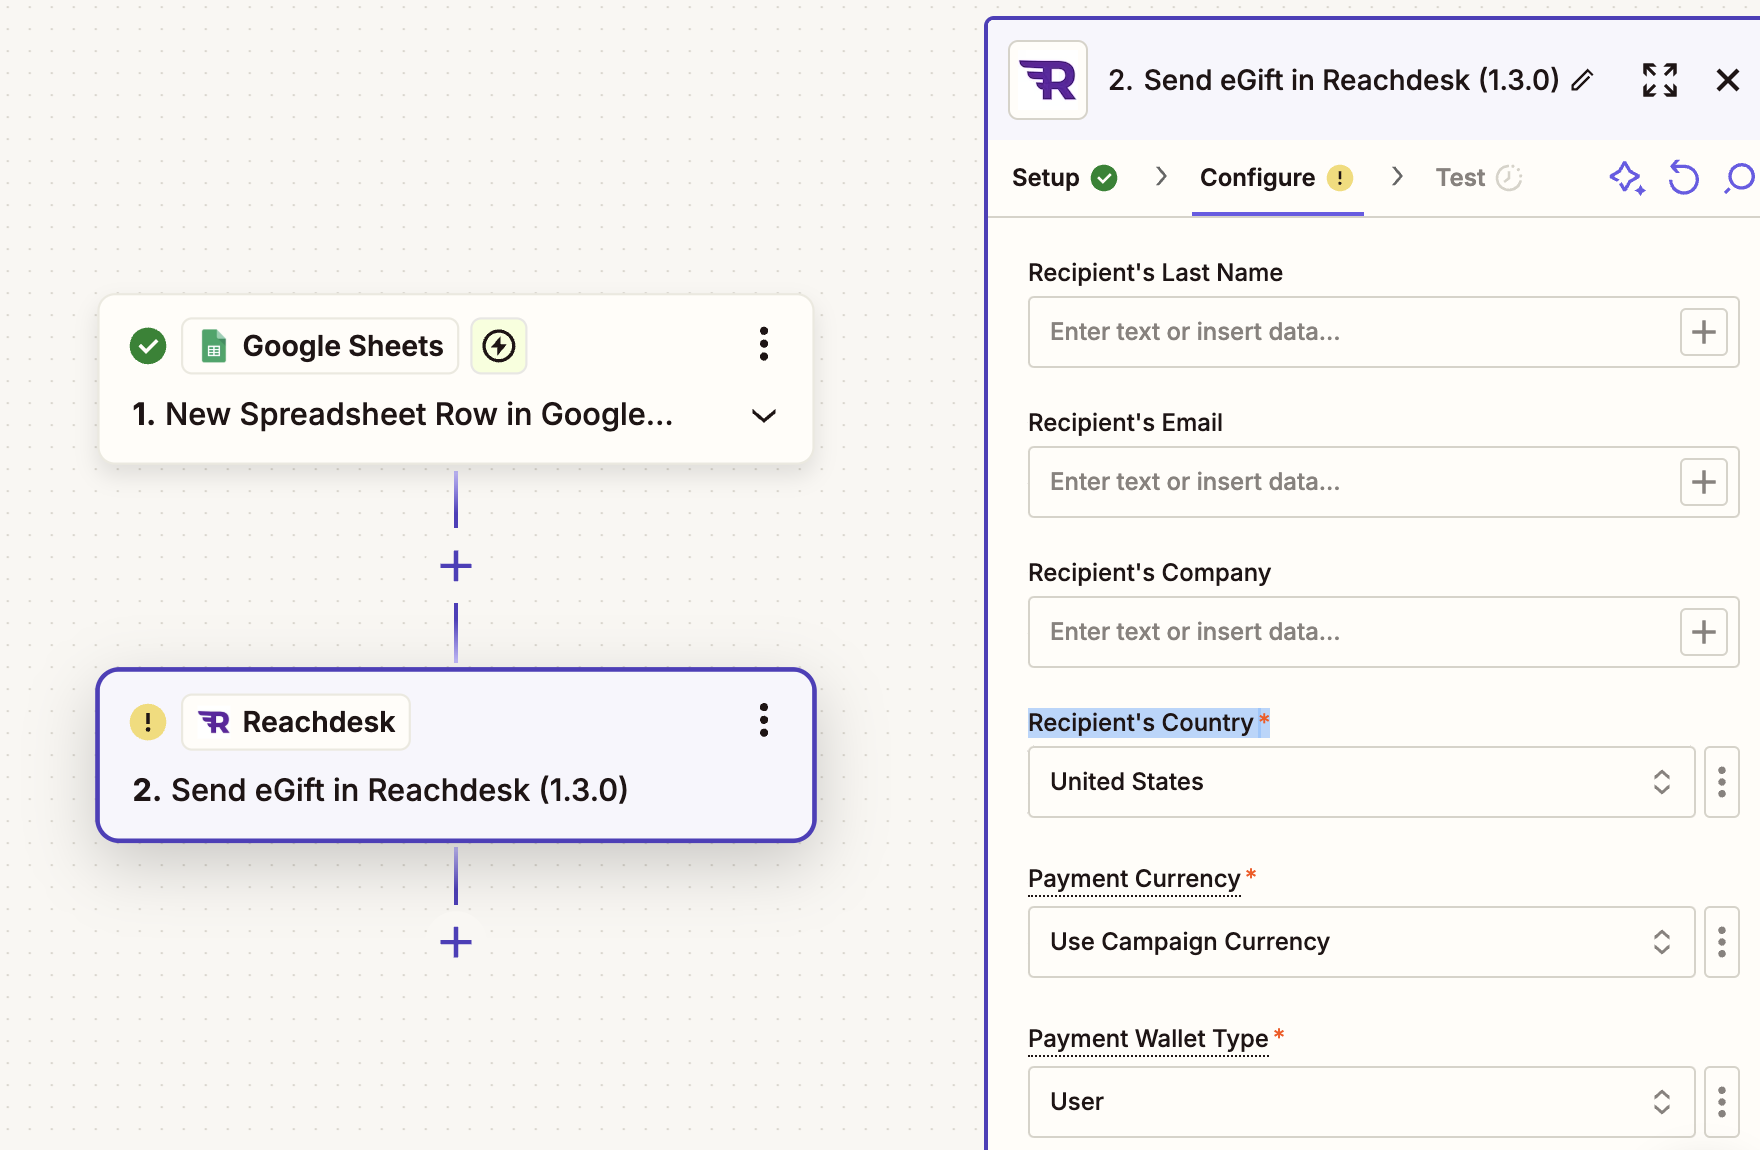1760x1150 pixels.
Task: Click the Payment Wallet Type label
Action: click(x=1148, y=1039)
